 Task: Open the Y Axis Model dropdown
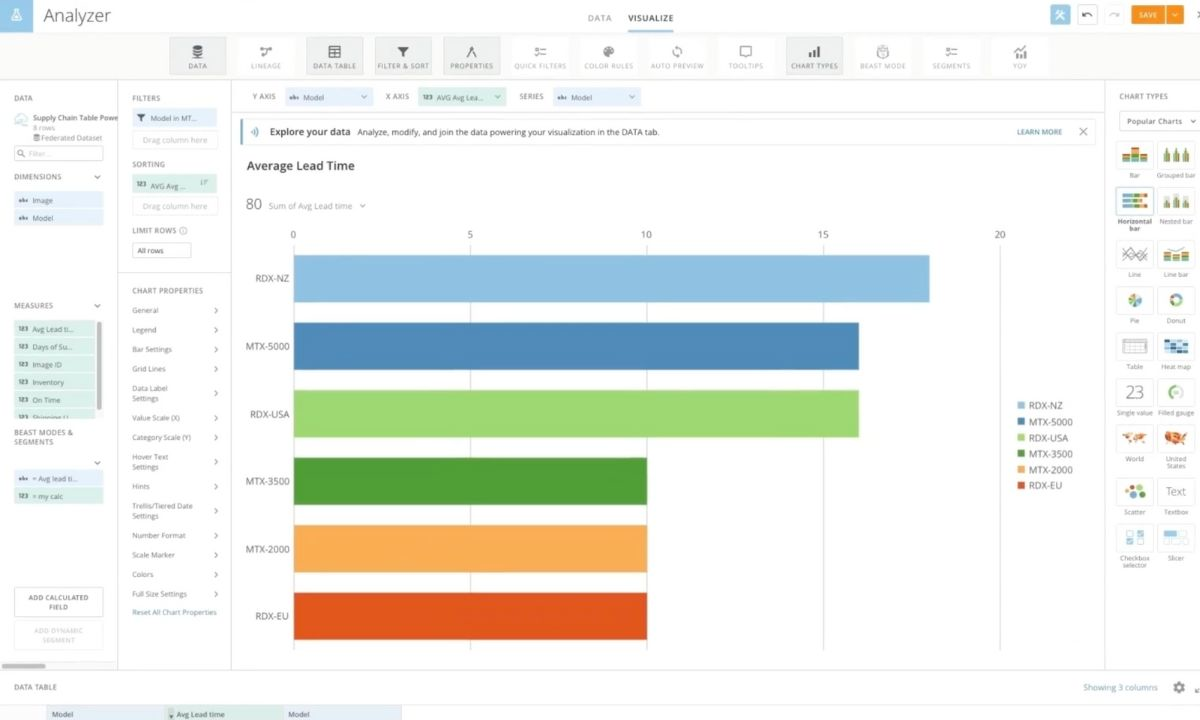pyautogui.click(x=329, y=97)
